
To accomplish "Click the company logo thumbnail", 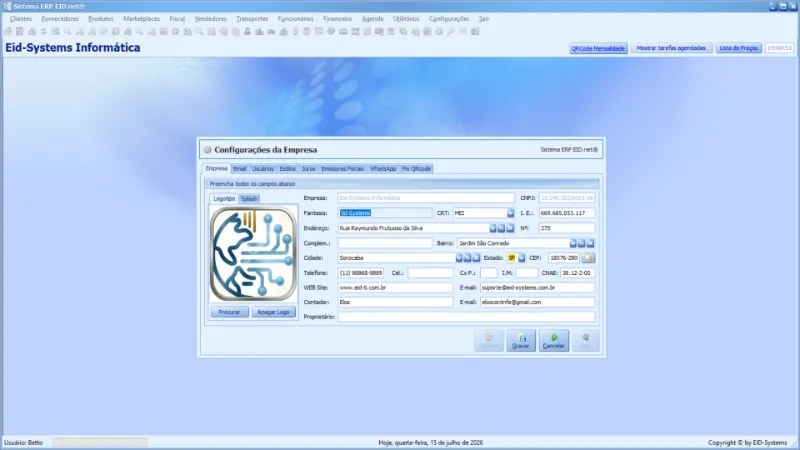I will coord(254,254).
